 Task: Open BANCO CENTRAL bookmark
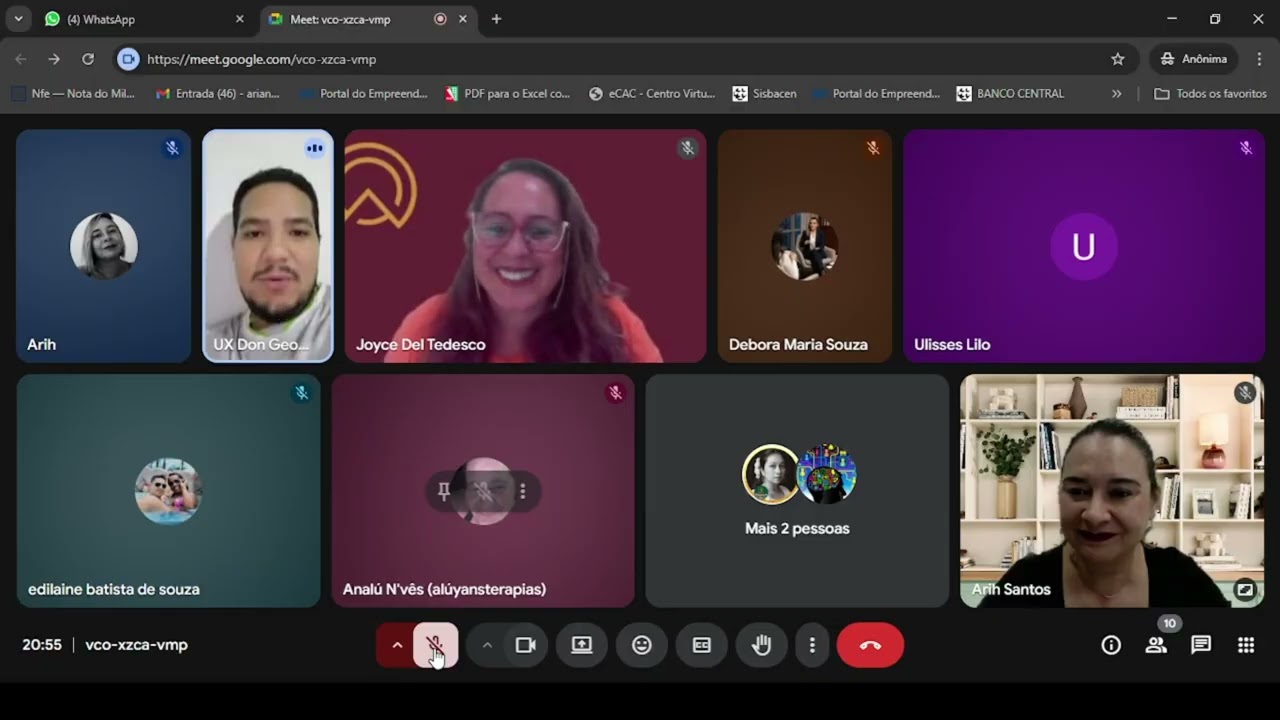tap(1010, 93)
